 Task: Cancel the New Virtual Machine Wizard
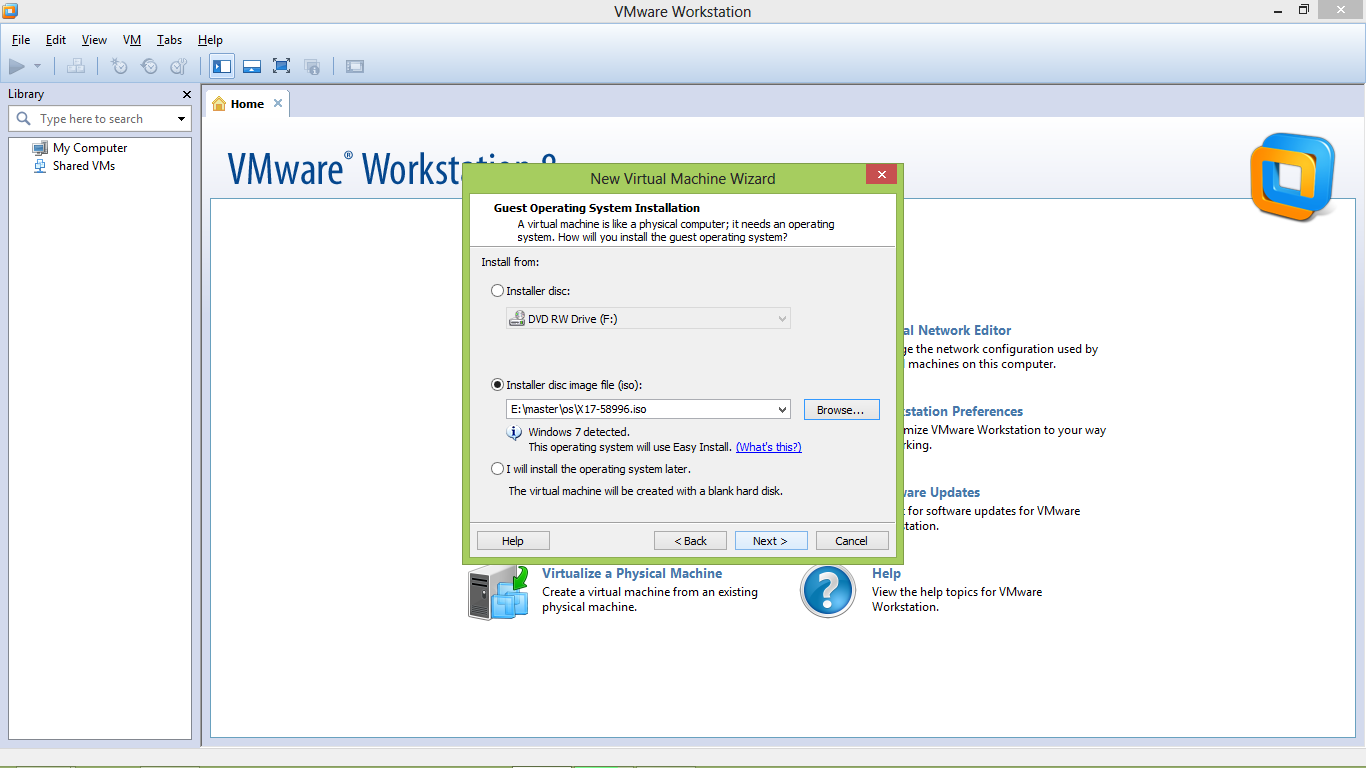pyautogui.click(x=852, y=541)
